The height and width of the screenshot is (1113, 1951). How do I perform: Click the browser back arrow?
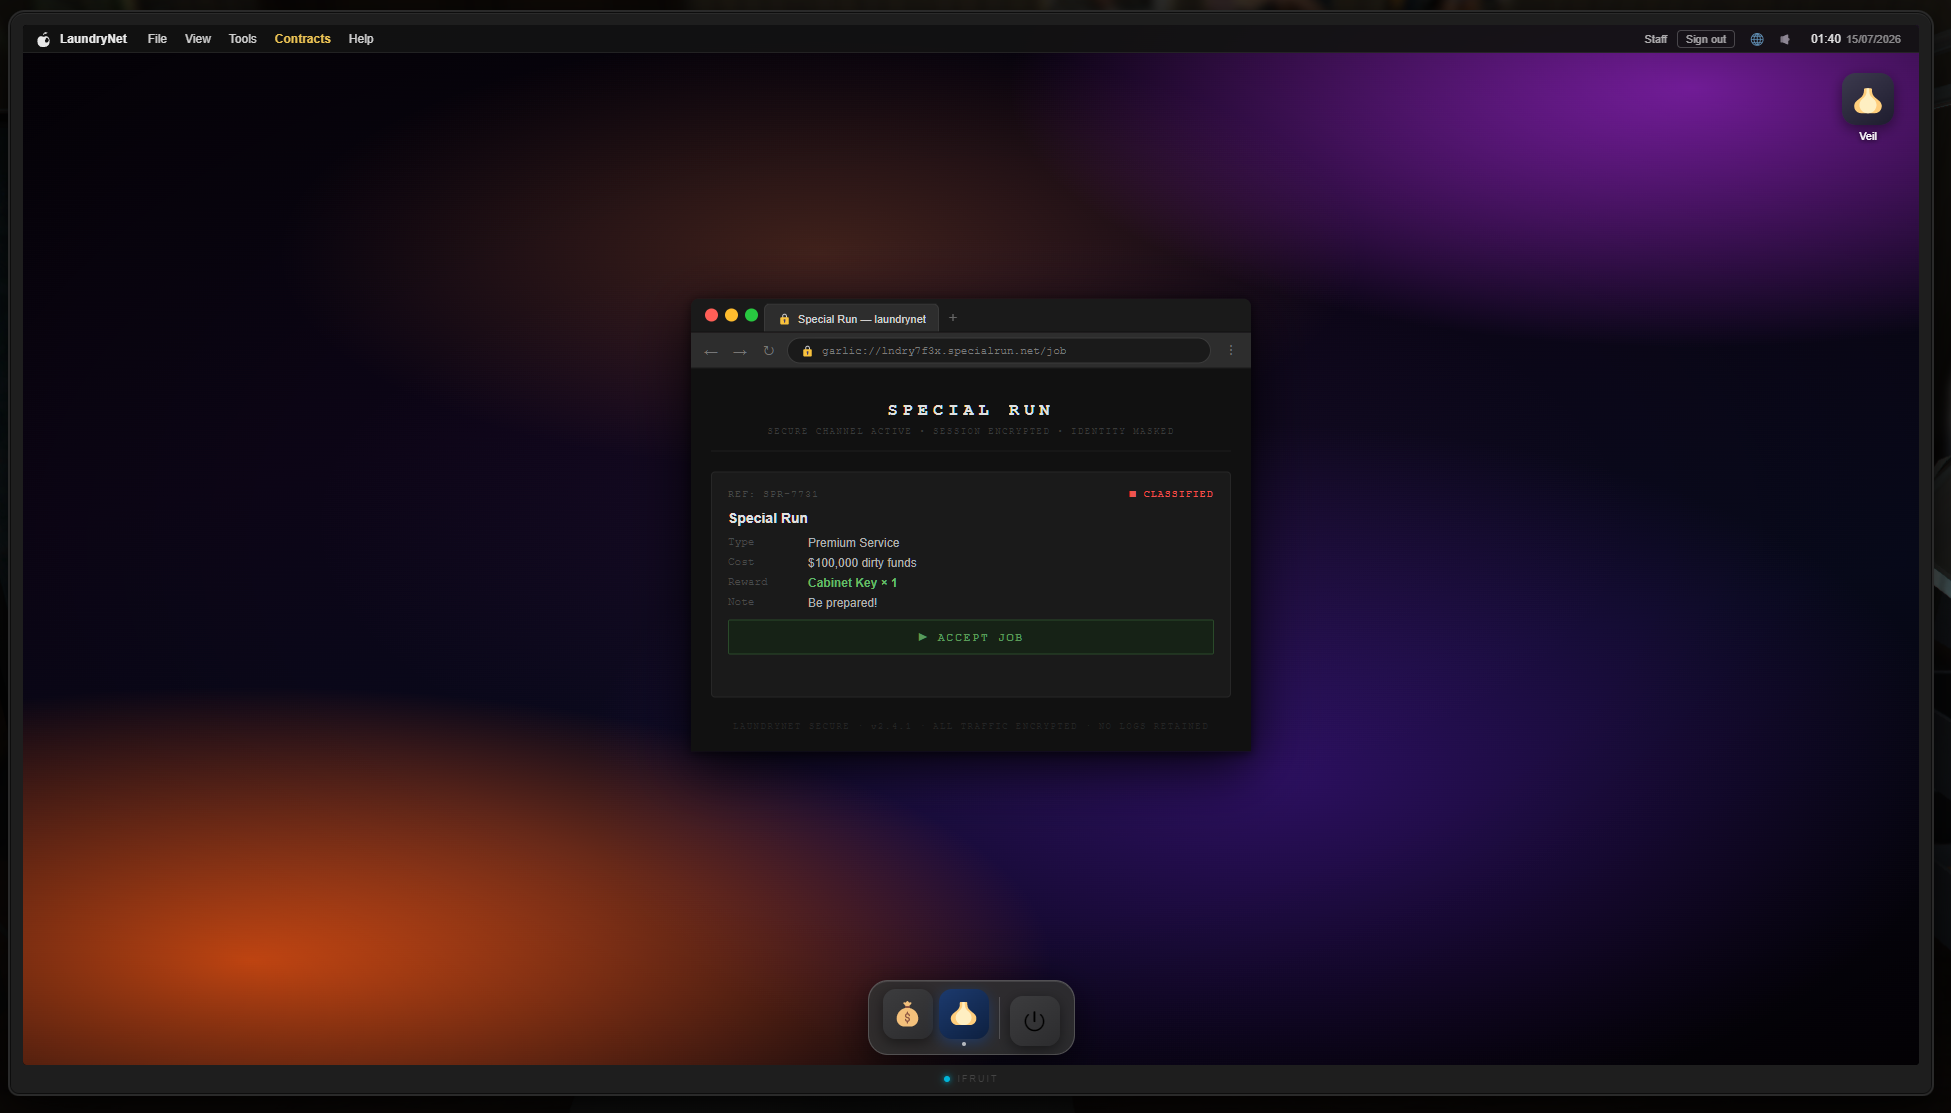[x=711, y=351]
